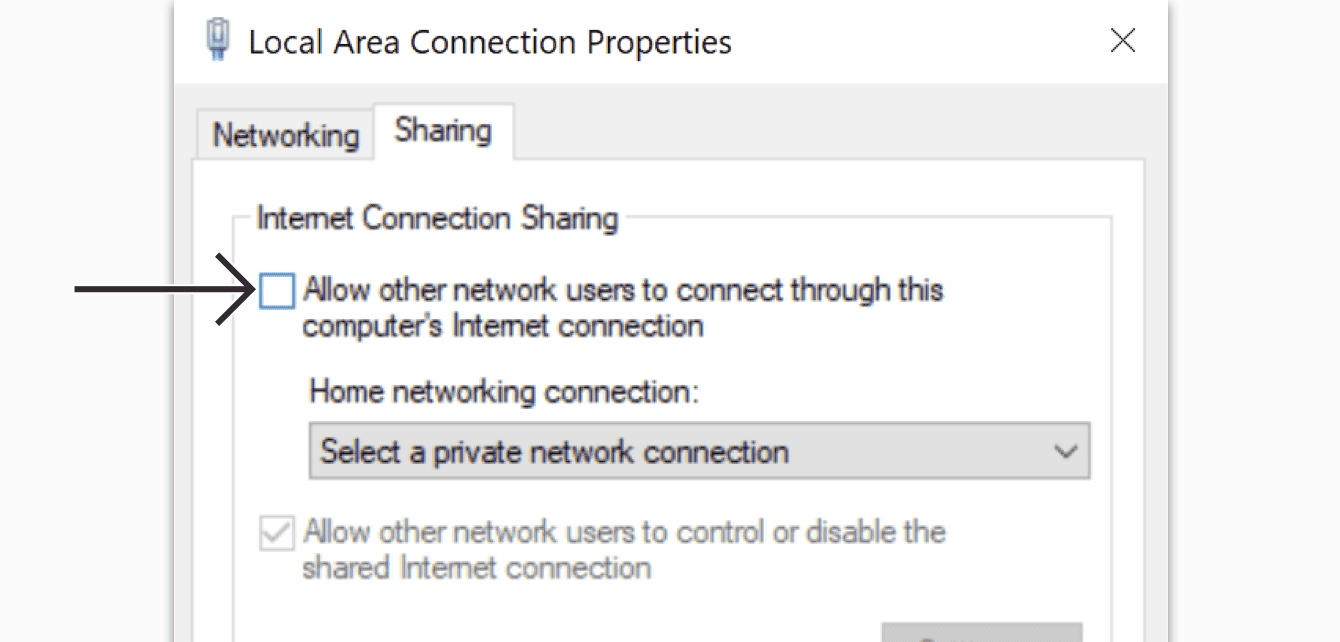This screenshot has width=1340, height=642.
Task: Click the 'Select a private network connection' text
Action: coord(555,451)
